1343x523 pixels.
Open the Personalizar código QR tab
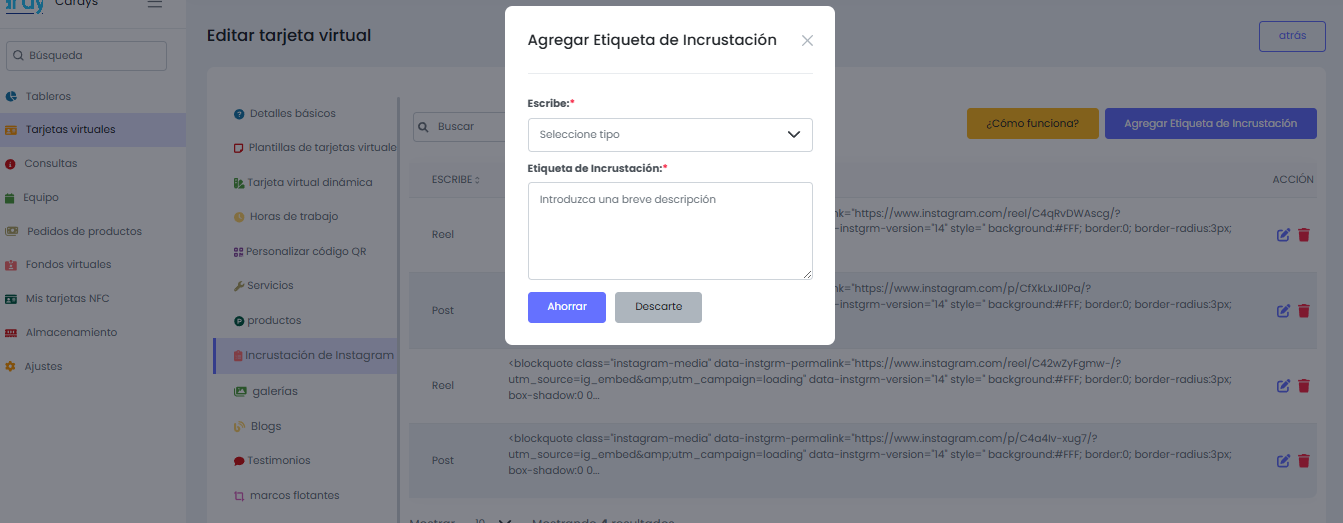(x=306, y=251)
